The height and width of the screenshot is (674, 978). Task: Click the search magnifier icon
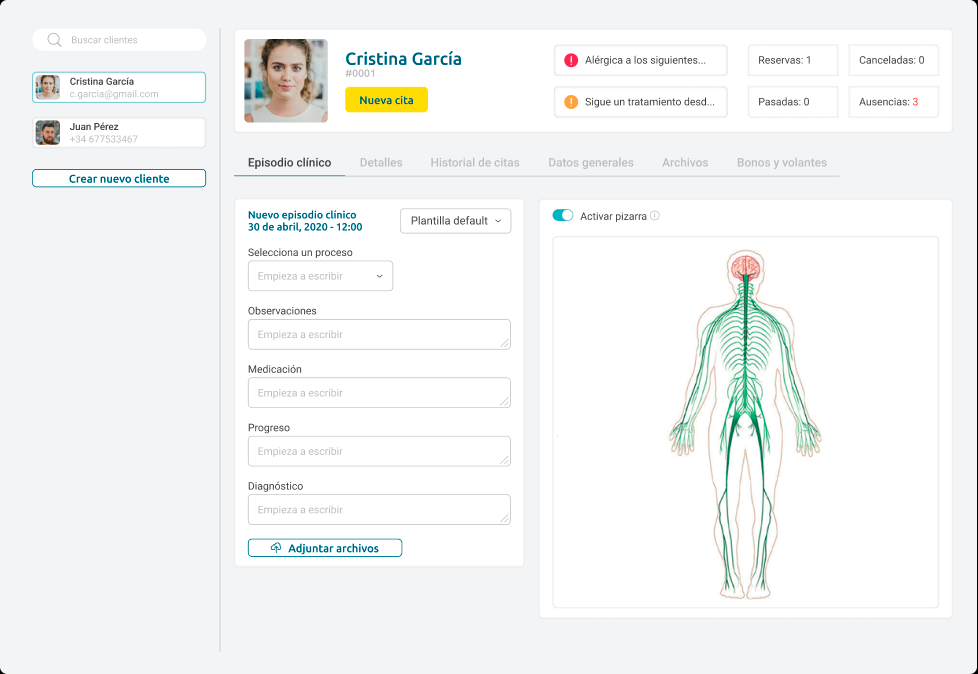coord(54,40)
